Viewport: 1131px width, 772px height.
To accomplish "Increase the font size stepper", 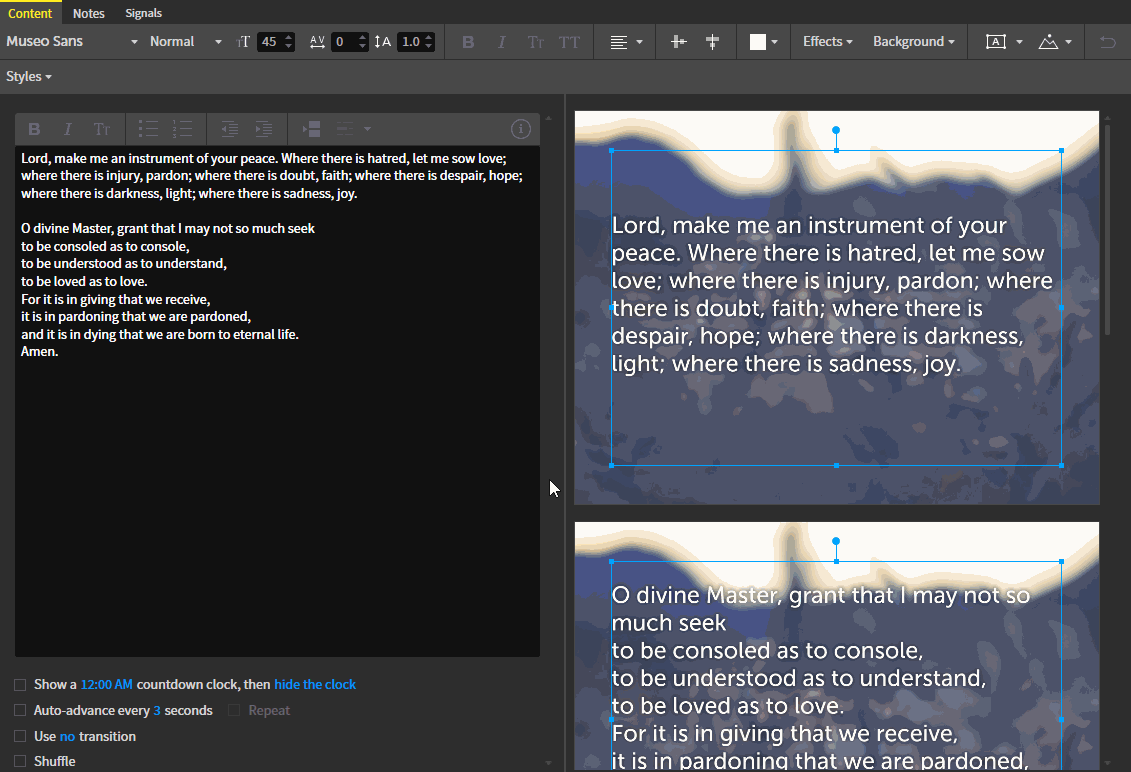I will tap(289, 37).
